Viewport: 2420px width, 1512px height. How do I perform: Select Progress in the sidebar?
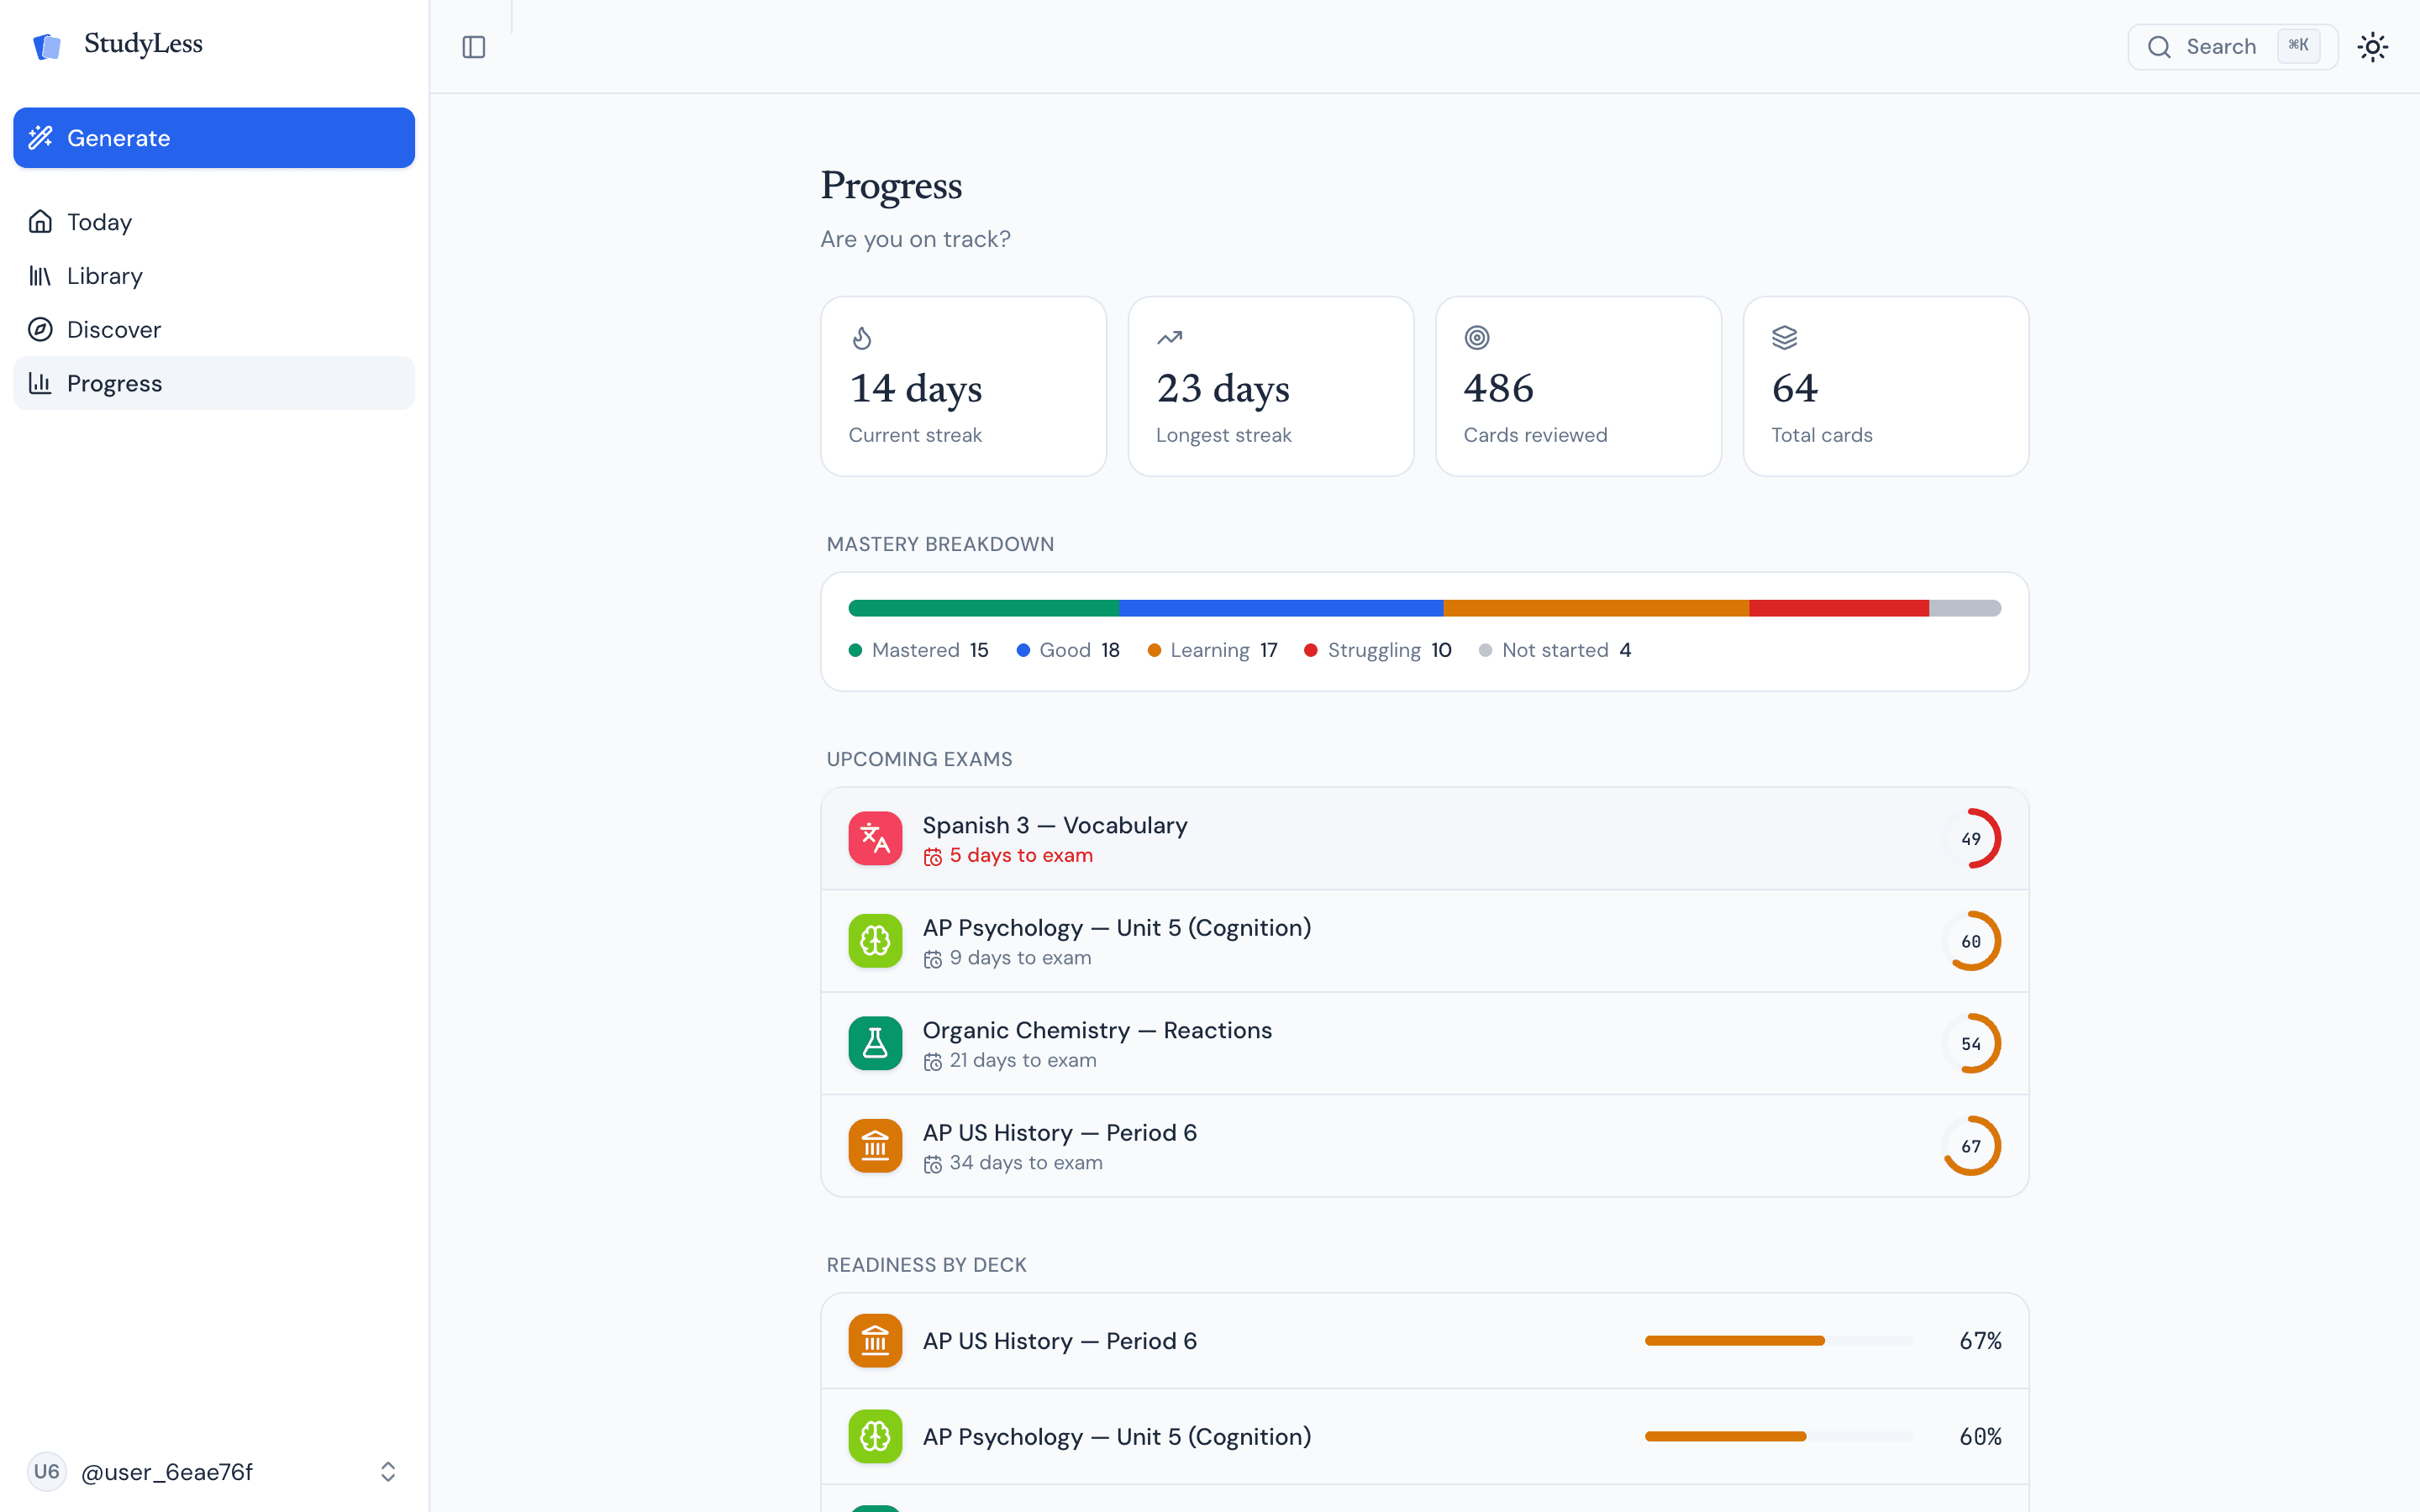click(214, 383)
